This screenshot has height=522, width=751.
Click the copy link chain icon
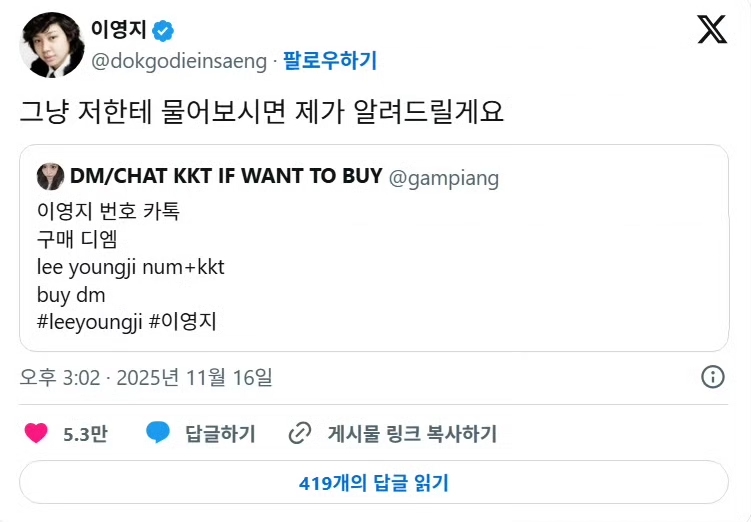coord(299,433)
